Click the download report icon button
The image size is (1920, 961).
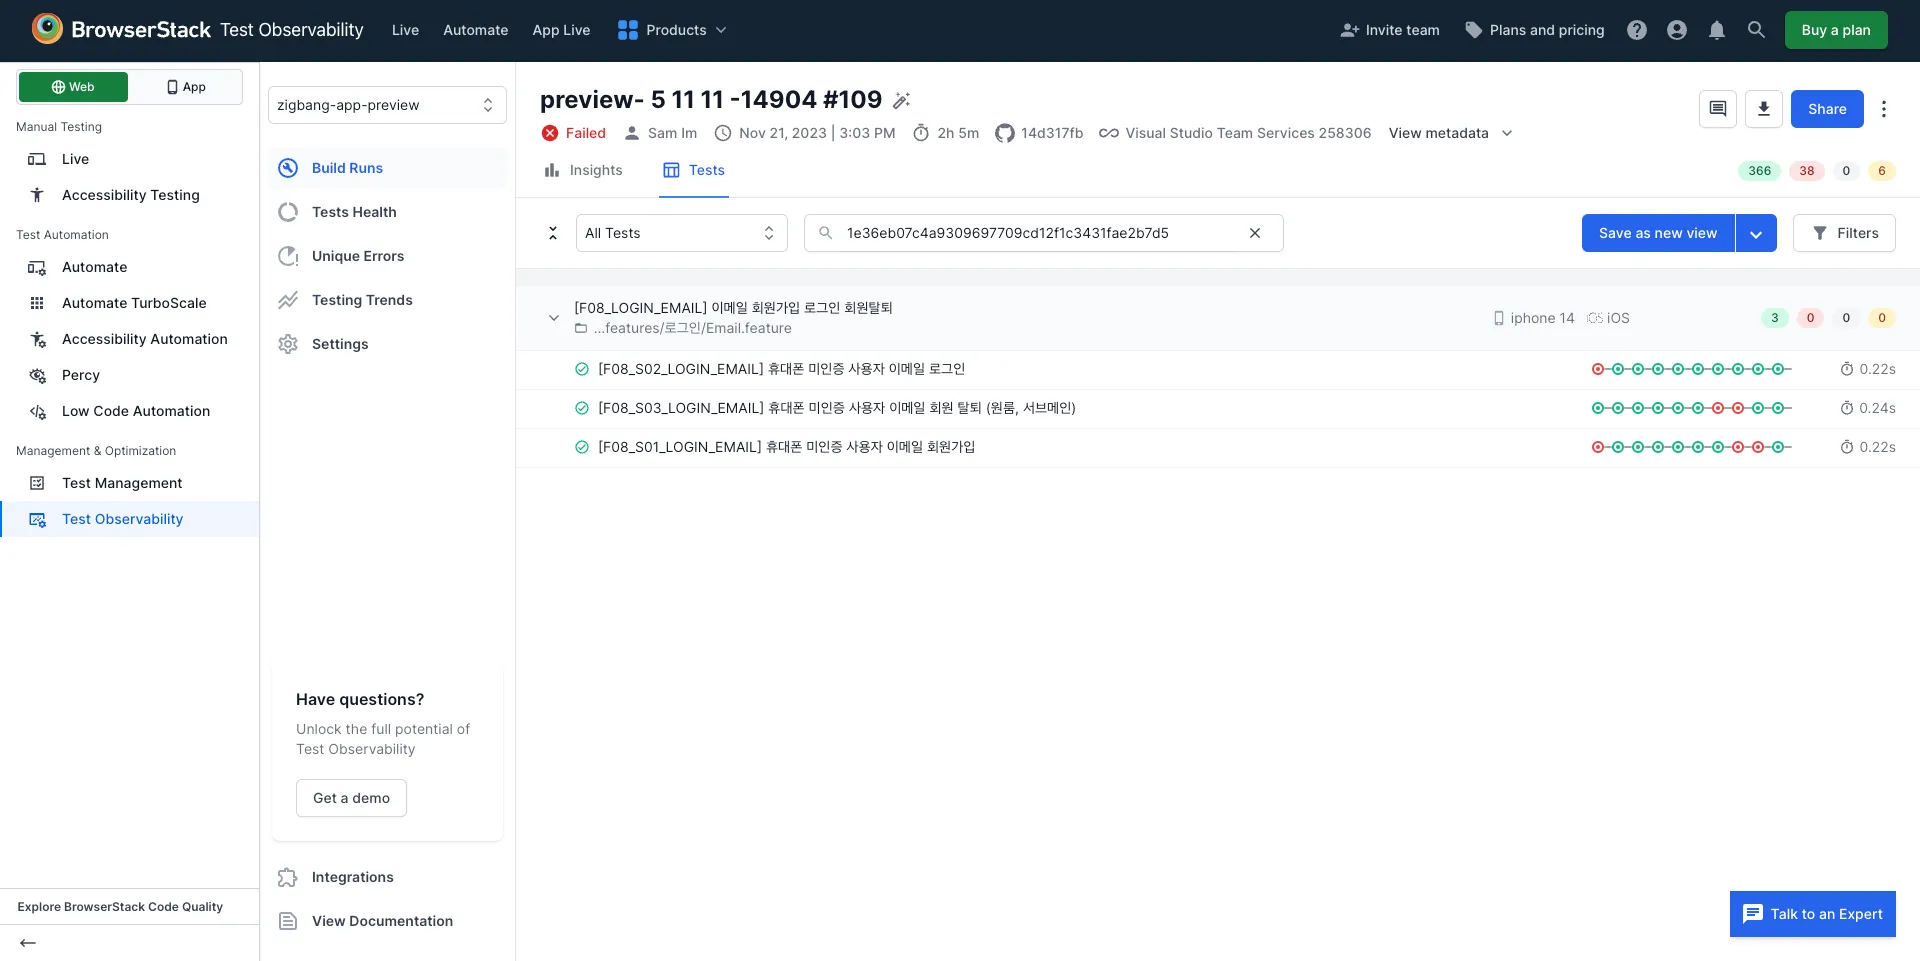(1764, 109)
